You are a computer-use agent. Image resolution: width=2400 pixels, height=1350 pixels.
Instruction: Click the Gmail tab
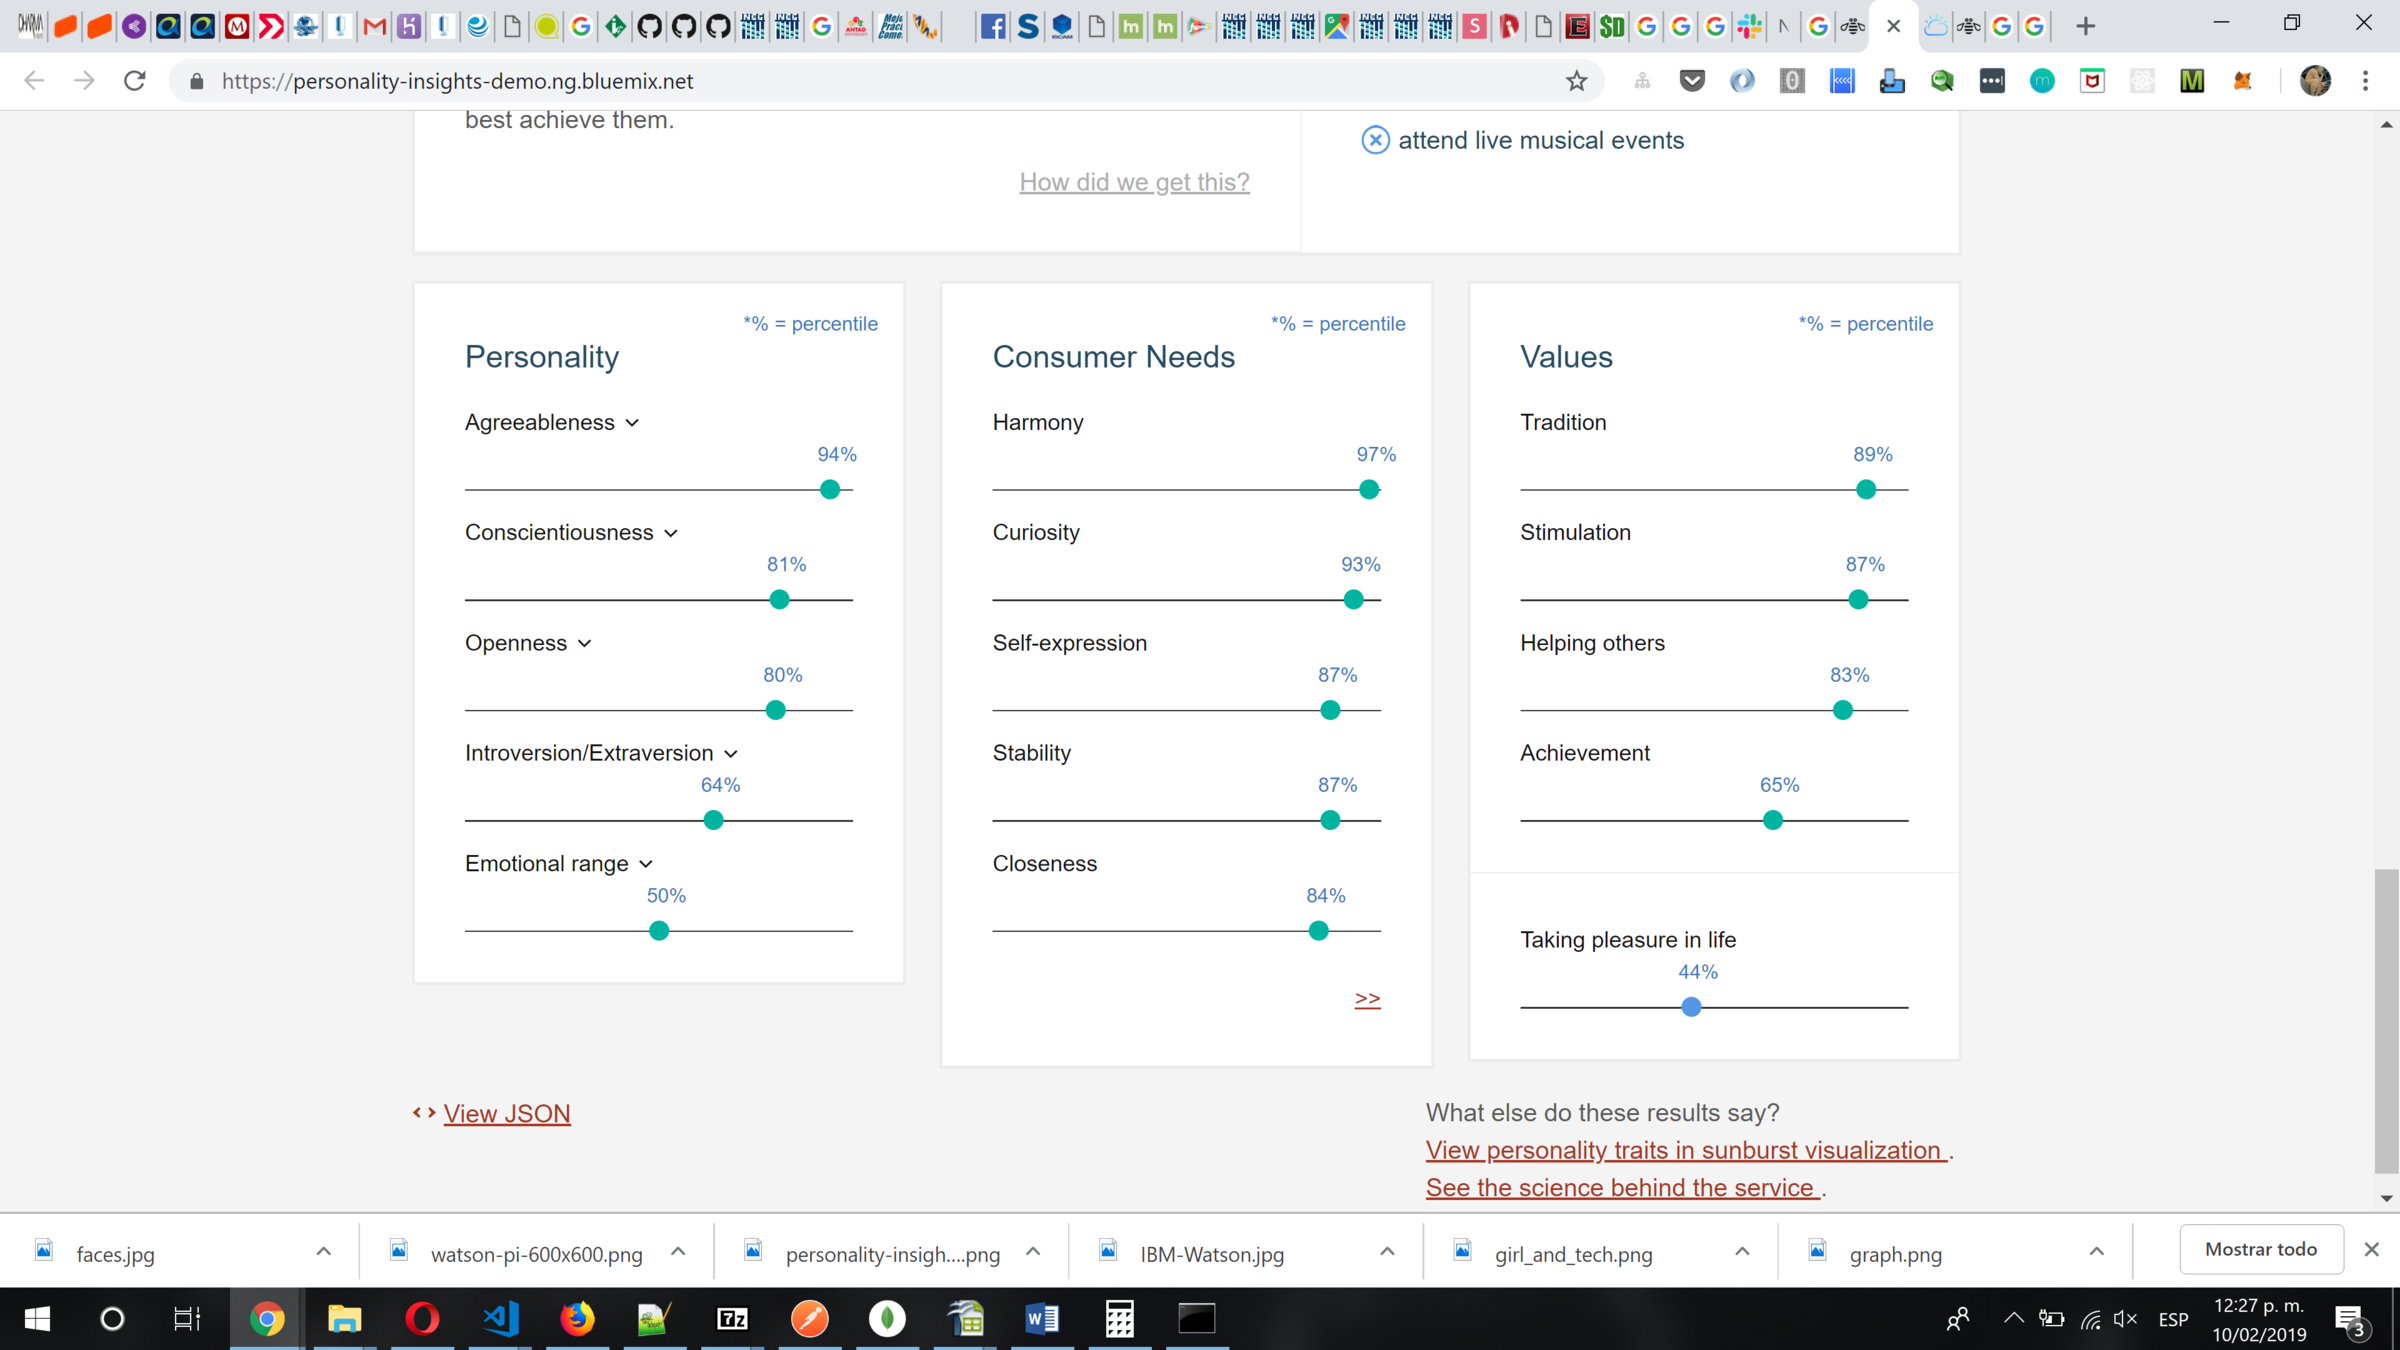pyautogui.click(x=375, y=26)
